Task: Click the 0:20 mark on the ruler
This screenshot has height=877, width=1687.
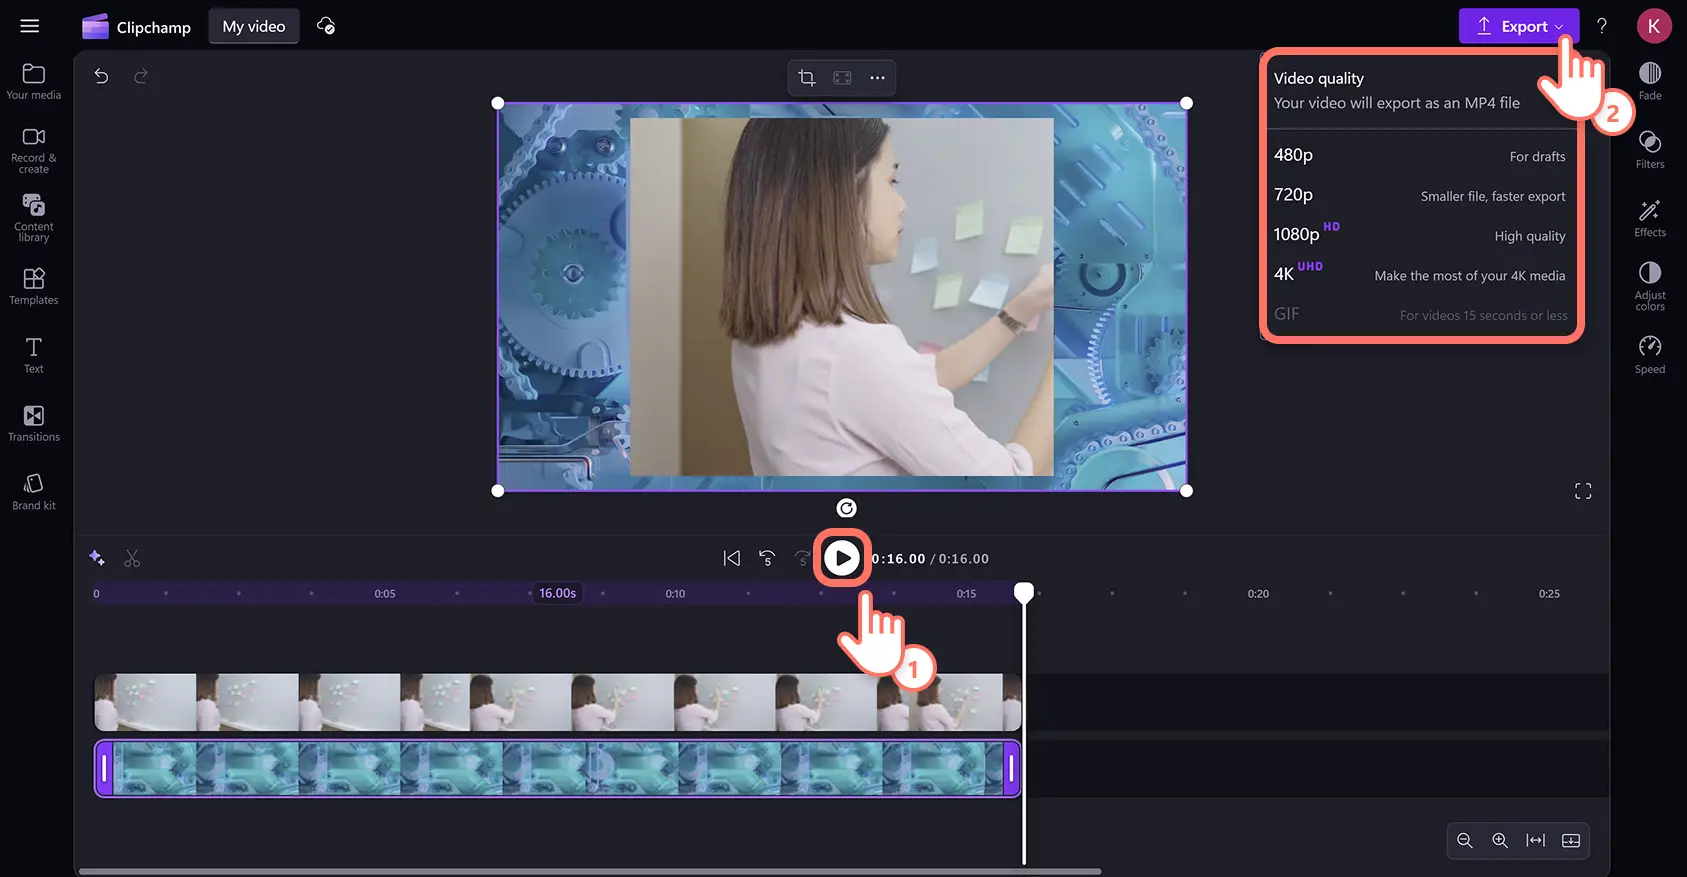Action: pyautogui.click(x=1258, y=594)
